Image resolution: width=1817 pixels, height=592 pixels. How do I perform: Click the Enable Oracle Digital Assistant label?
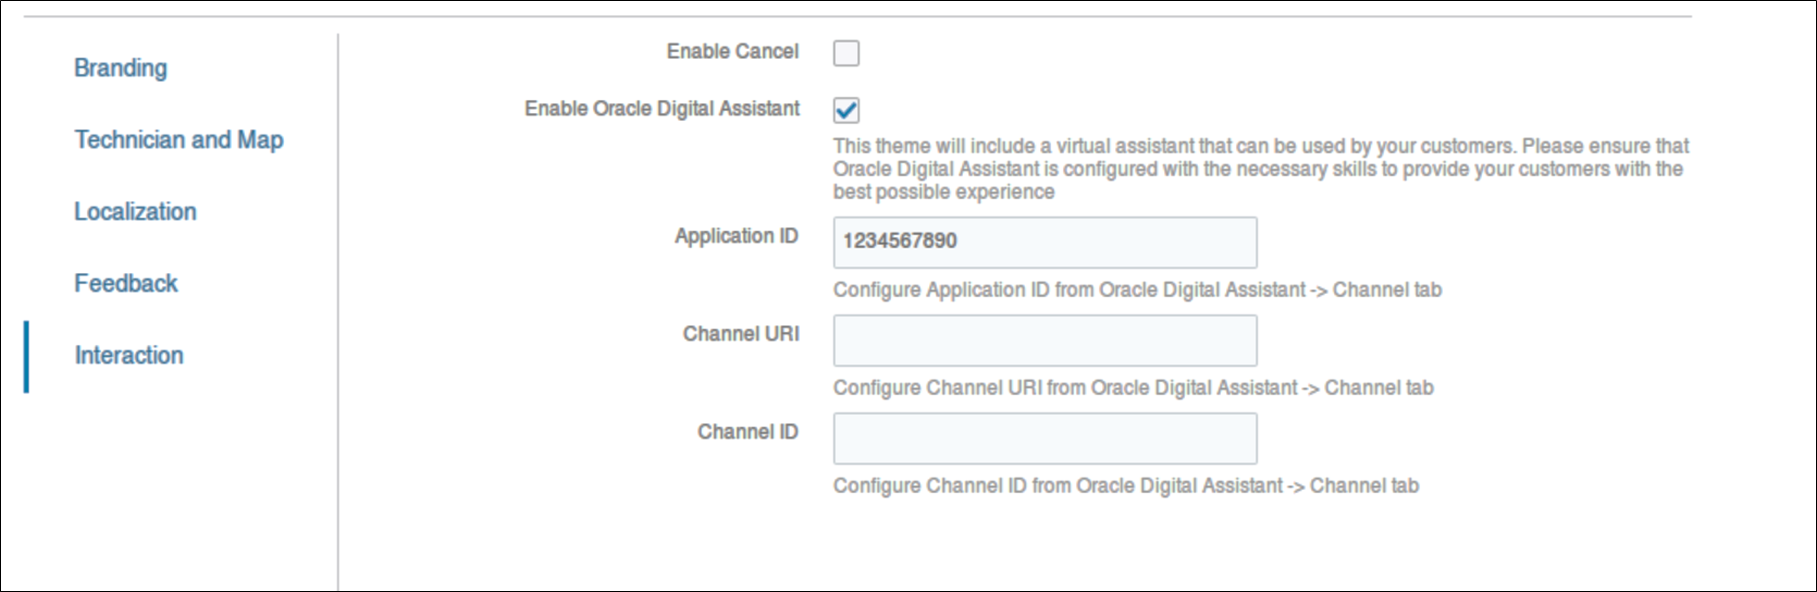click(662, 109)
